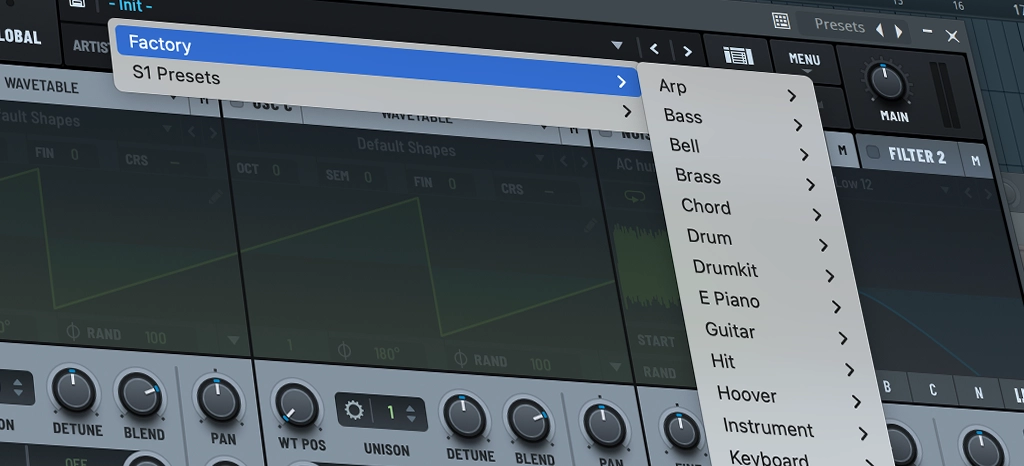Image resolution: width=1024 pixels, height=466 pixels.
Task: Click the OSC B PAN knob
Action: 218,400
